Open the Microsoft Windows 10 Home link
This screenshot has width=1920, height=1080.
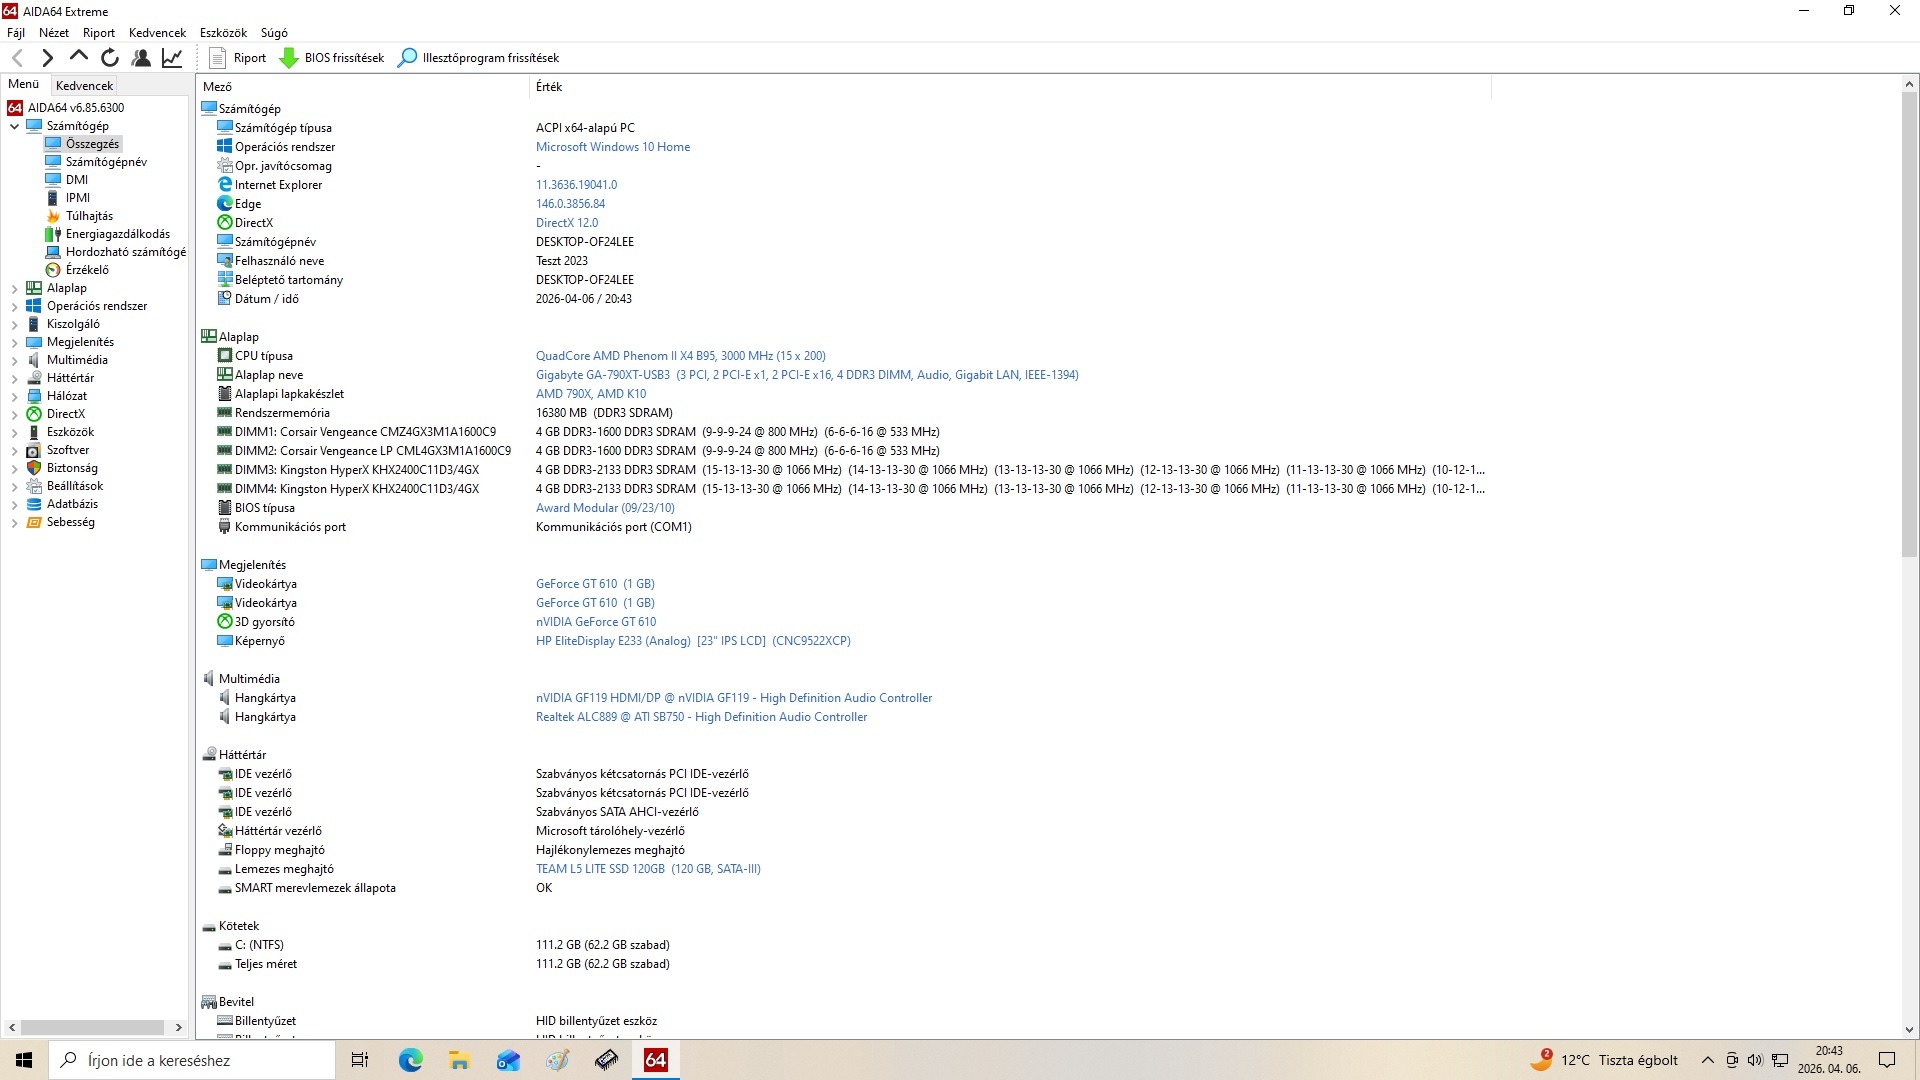coord(612,147)
